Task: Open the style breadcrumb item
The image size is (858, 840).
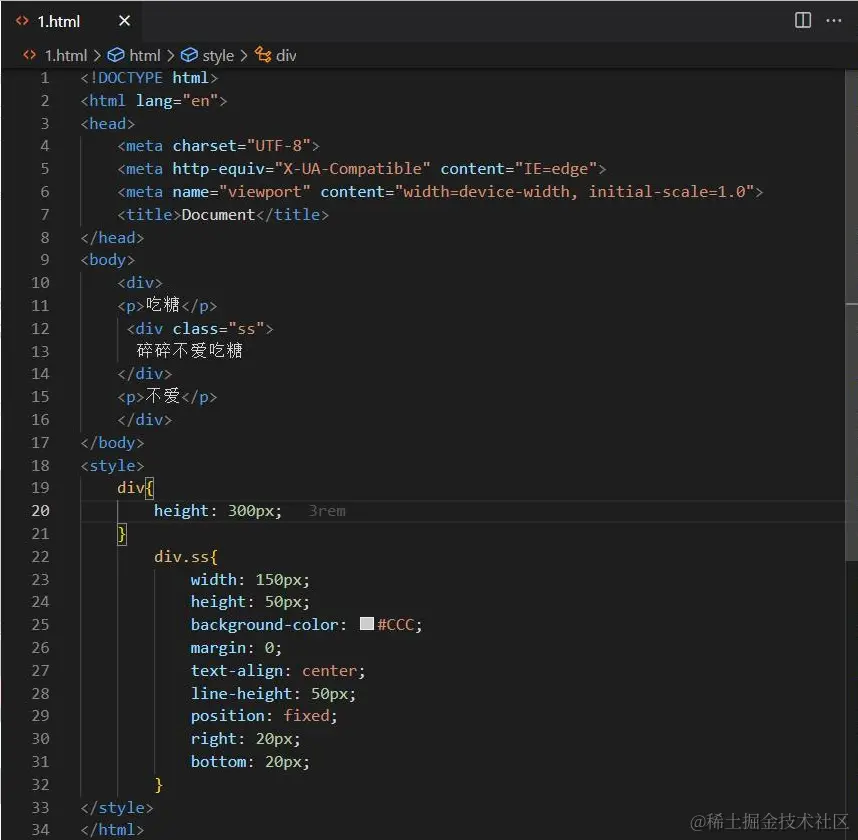Action: (x=218, y=55)
